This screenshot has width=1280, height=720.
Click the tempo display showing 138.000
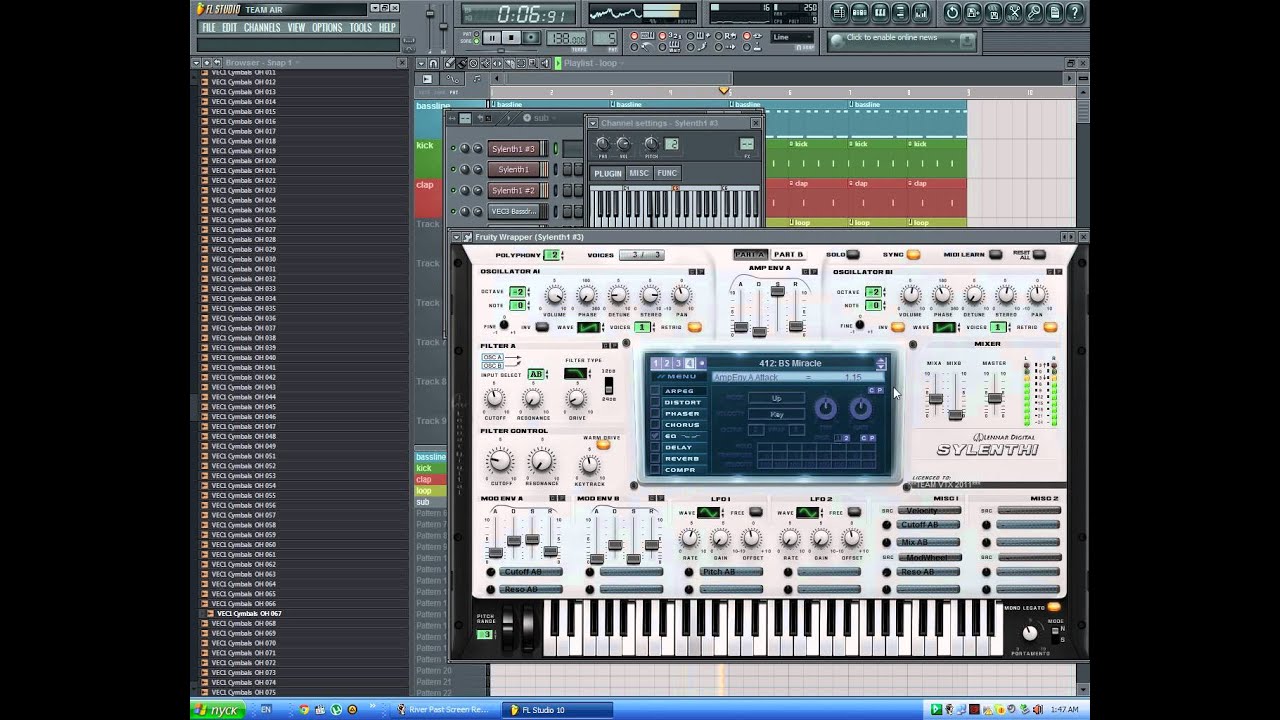tap(567, 39)
